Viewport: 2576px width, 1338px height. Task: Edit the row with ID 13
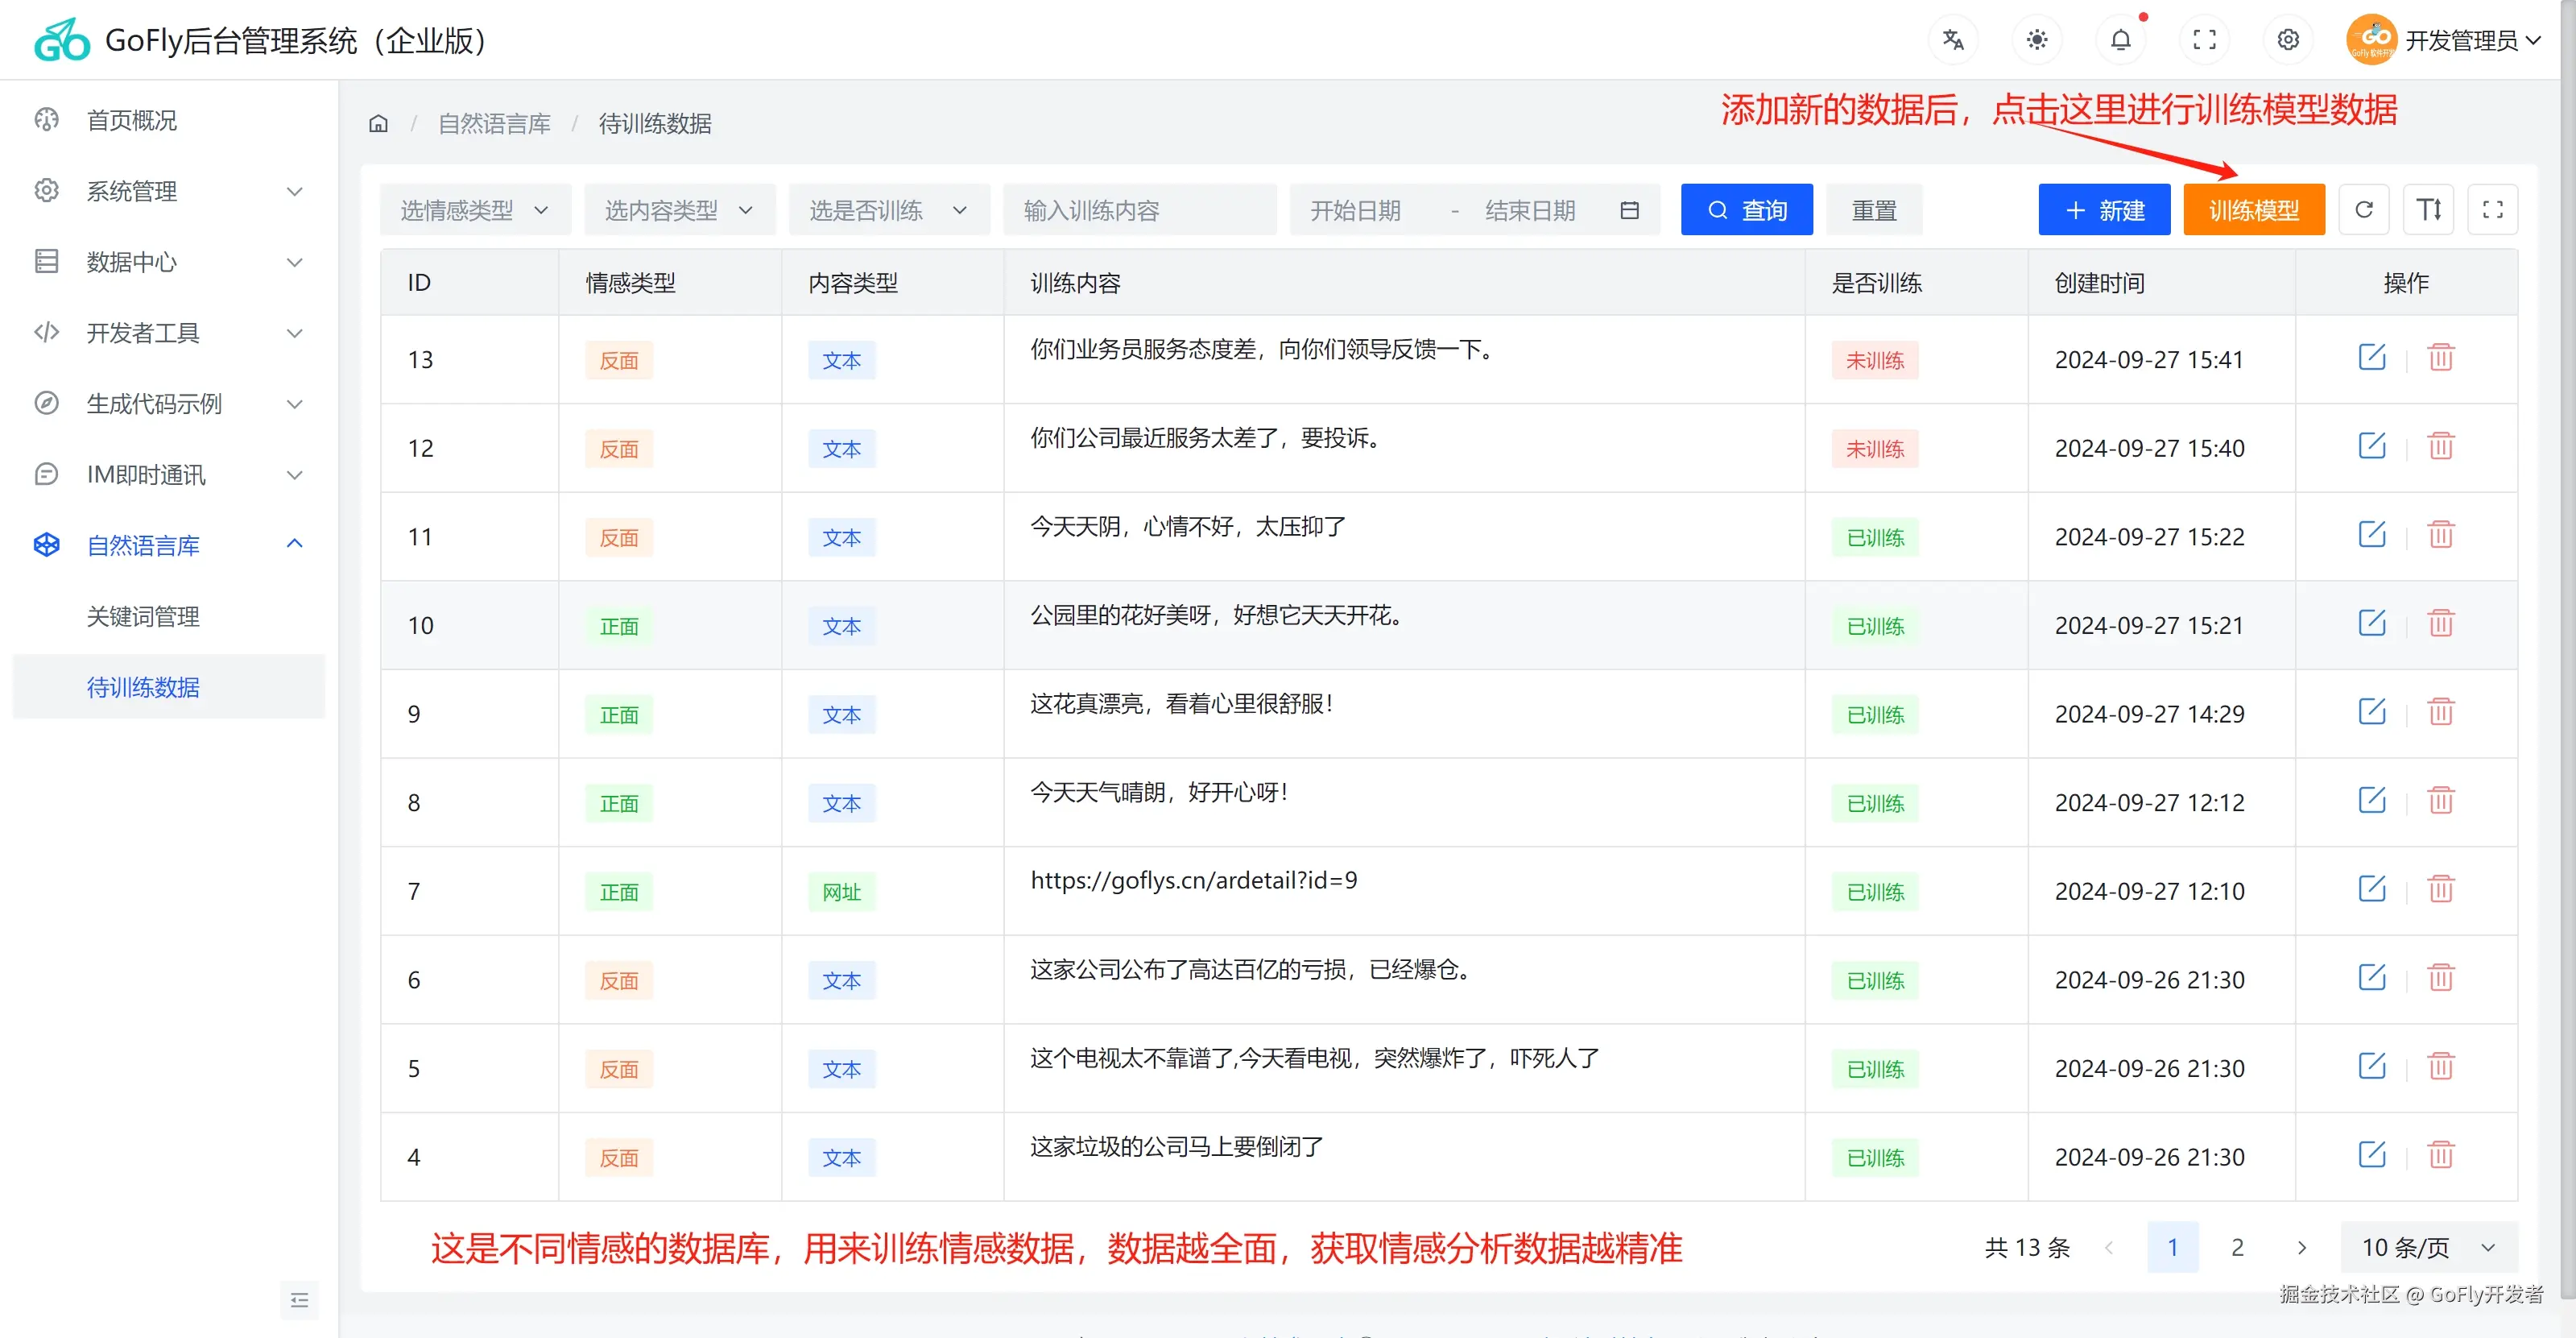[2372, 358]
